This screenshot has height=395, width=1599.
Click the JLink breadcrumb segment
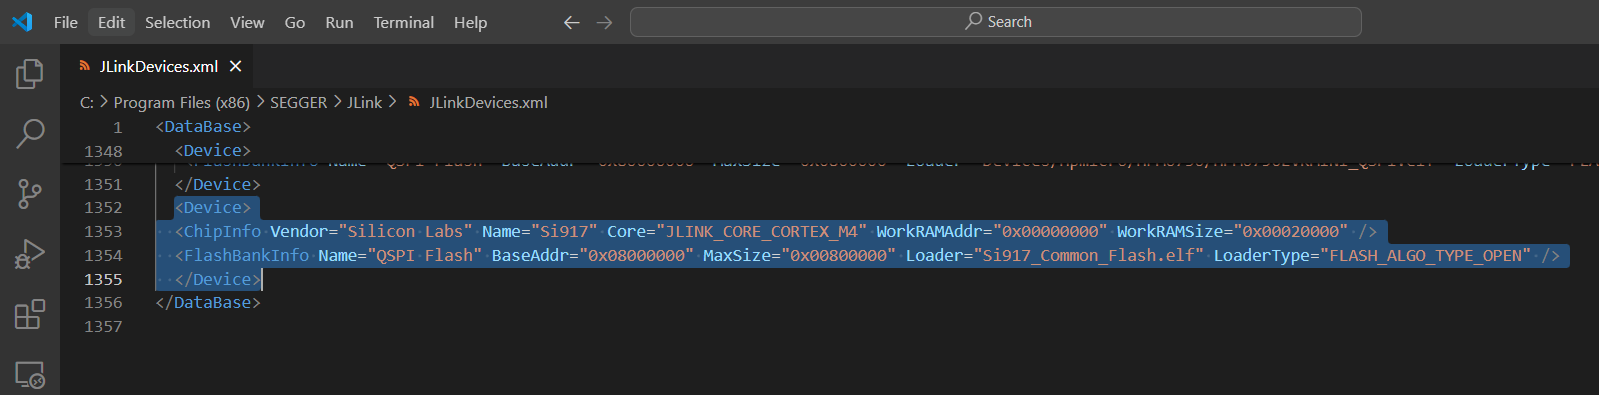(x=364, y=102)
